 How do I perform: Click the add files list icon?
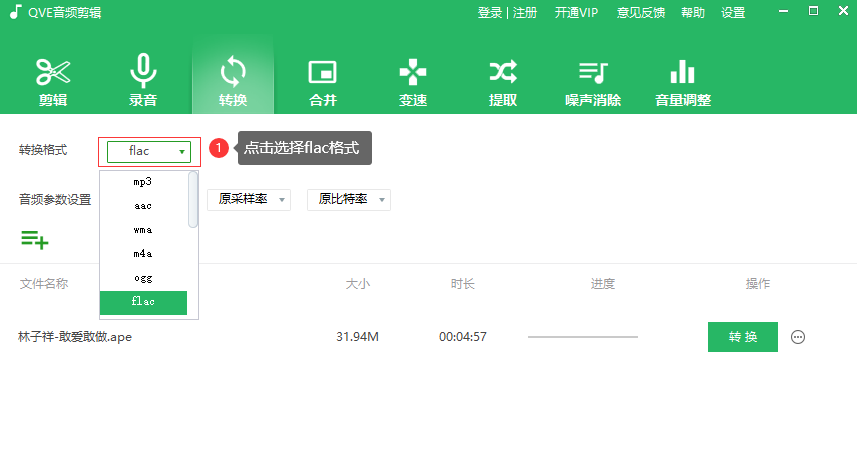tap(34, 239)
